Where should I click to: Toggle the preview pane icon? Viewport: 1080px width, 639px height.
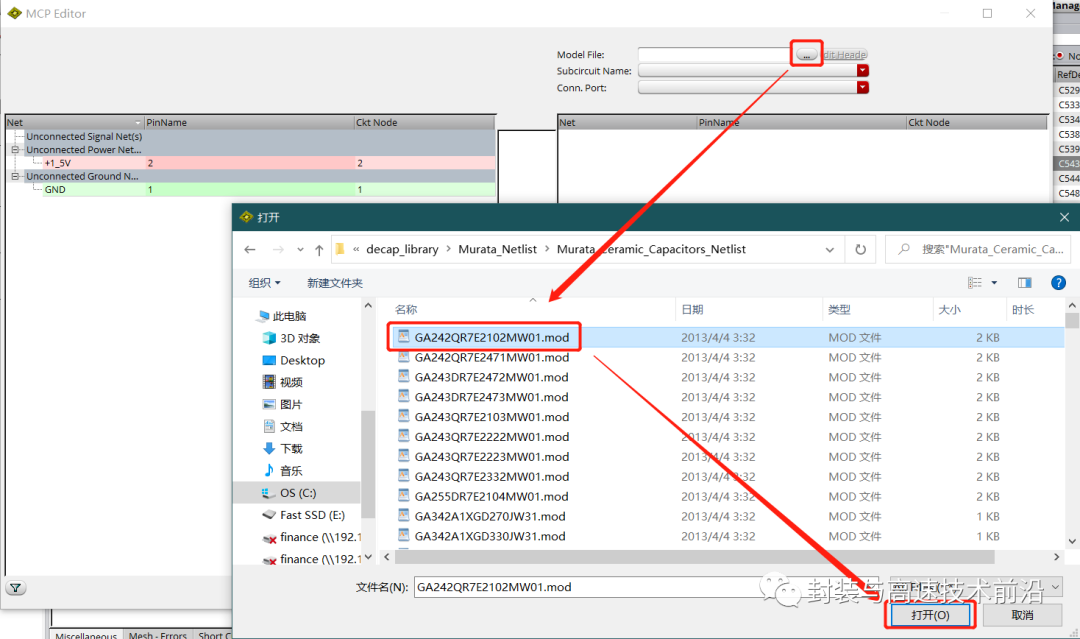coord(1024,282)
